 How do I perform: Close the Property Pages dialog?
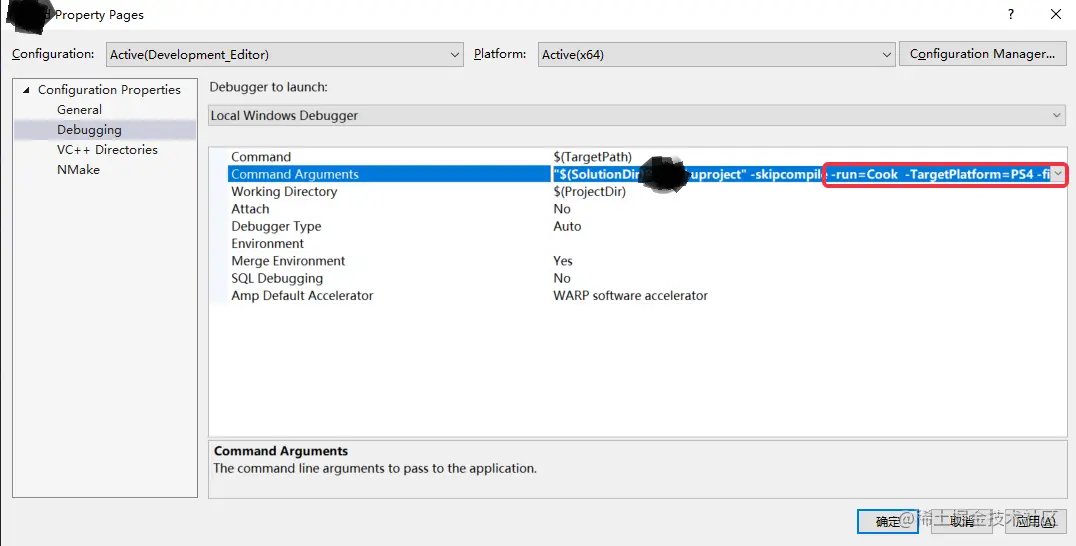1056,14
